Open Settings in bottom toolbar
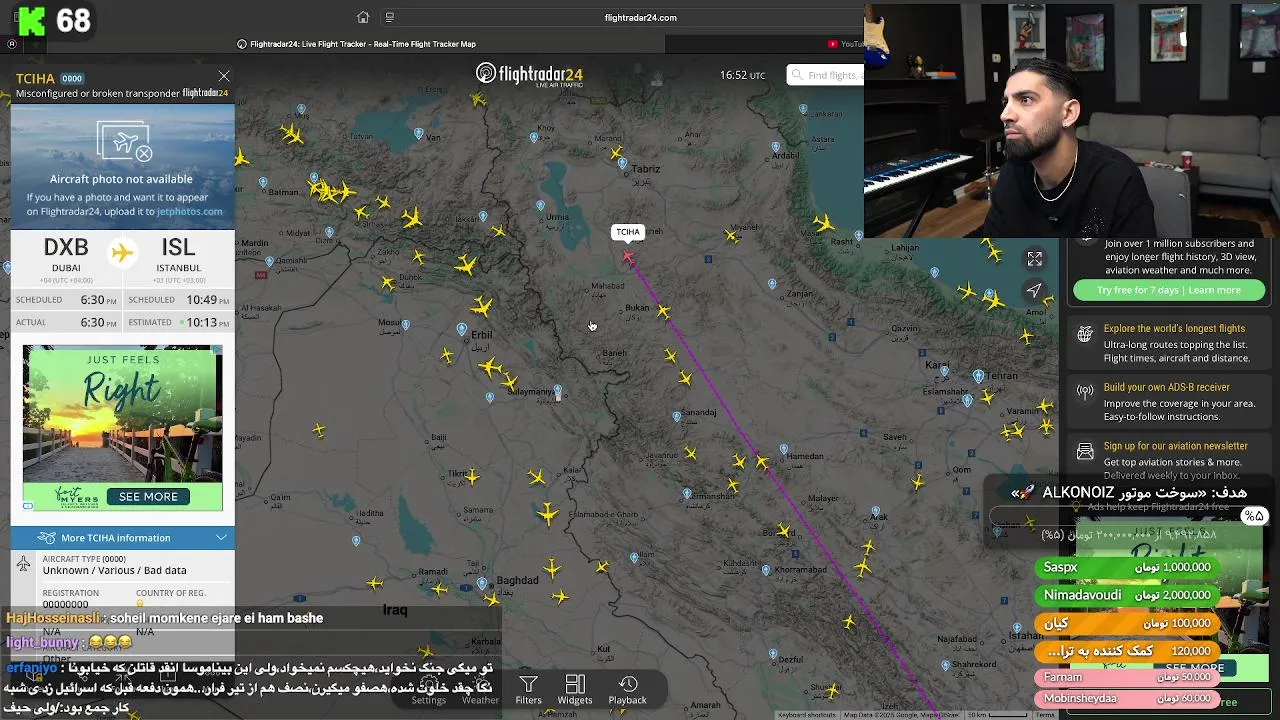 pos(428,692)
